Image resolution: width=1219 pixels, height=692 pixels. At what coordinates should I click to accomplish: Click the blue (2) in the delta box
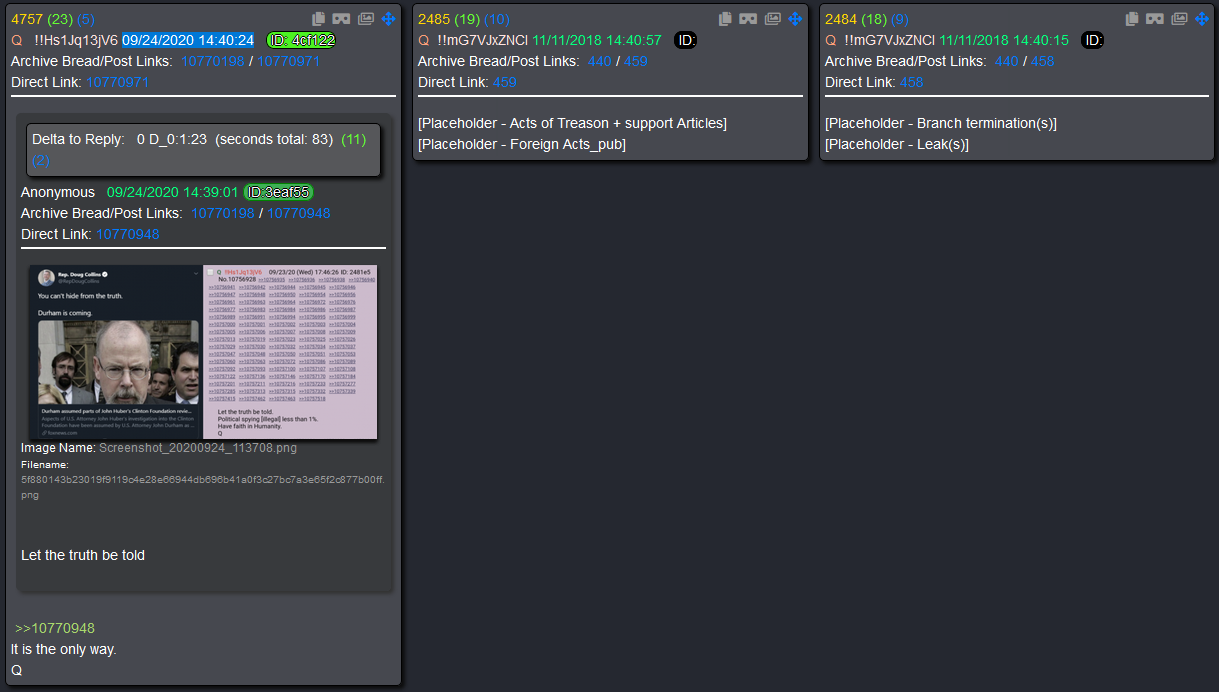pos(41,160)
